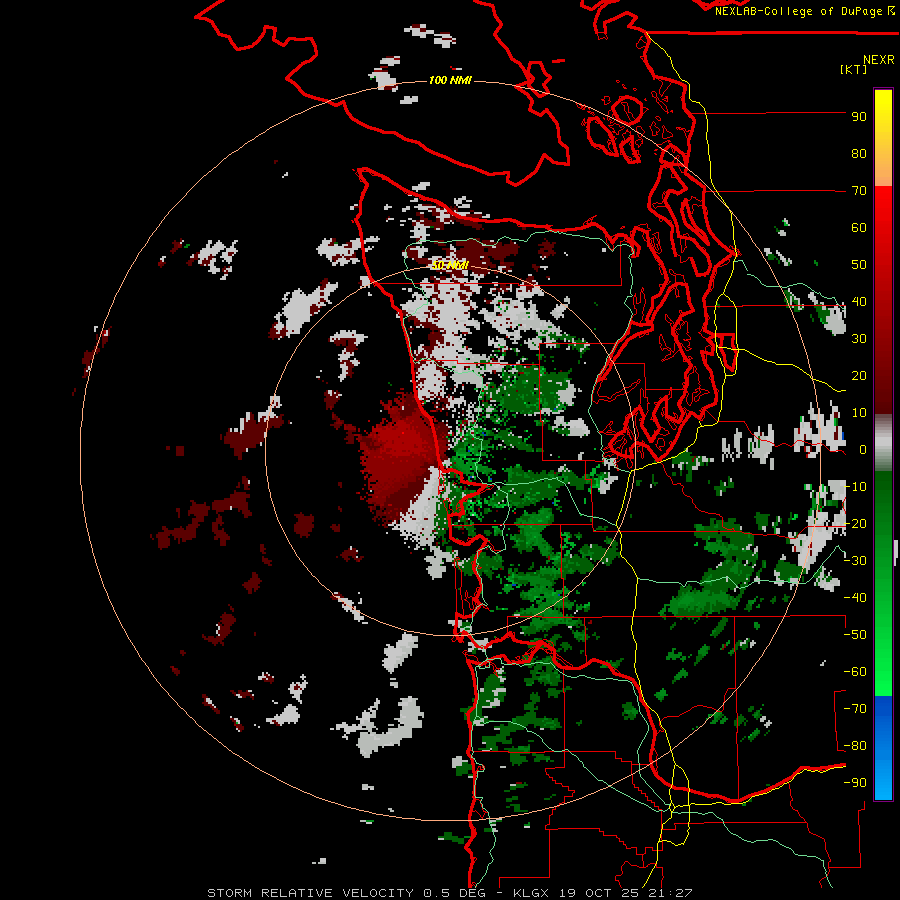Click the 40 value on the velocity scale

[859, 302]
